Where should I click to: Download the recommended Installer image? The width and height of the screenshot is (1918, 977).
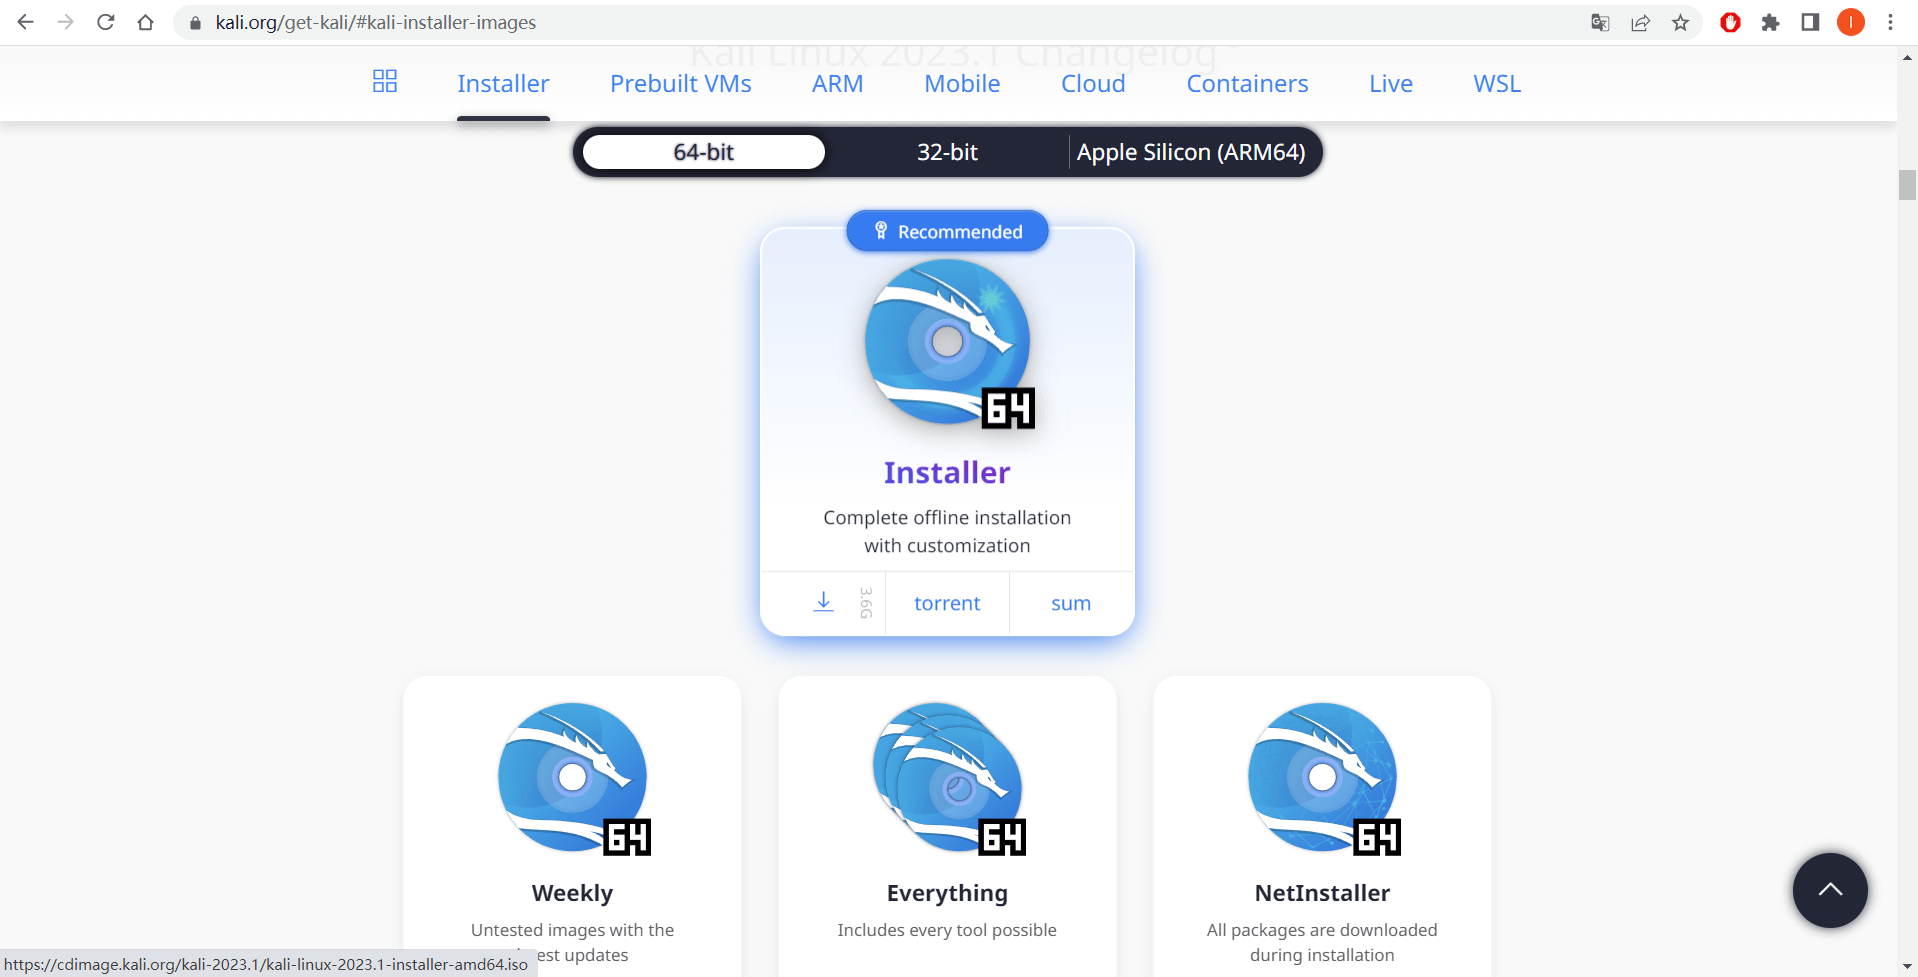click(x=823, y=602)
